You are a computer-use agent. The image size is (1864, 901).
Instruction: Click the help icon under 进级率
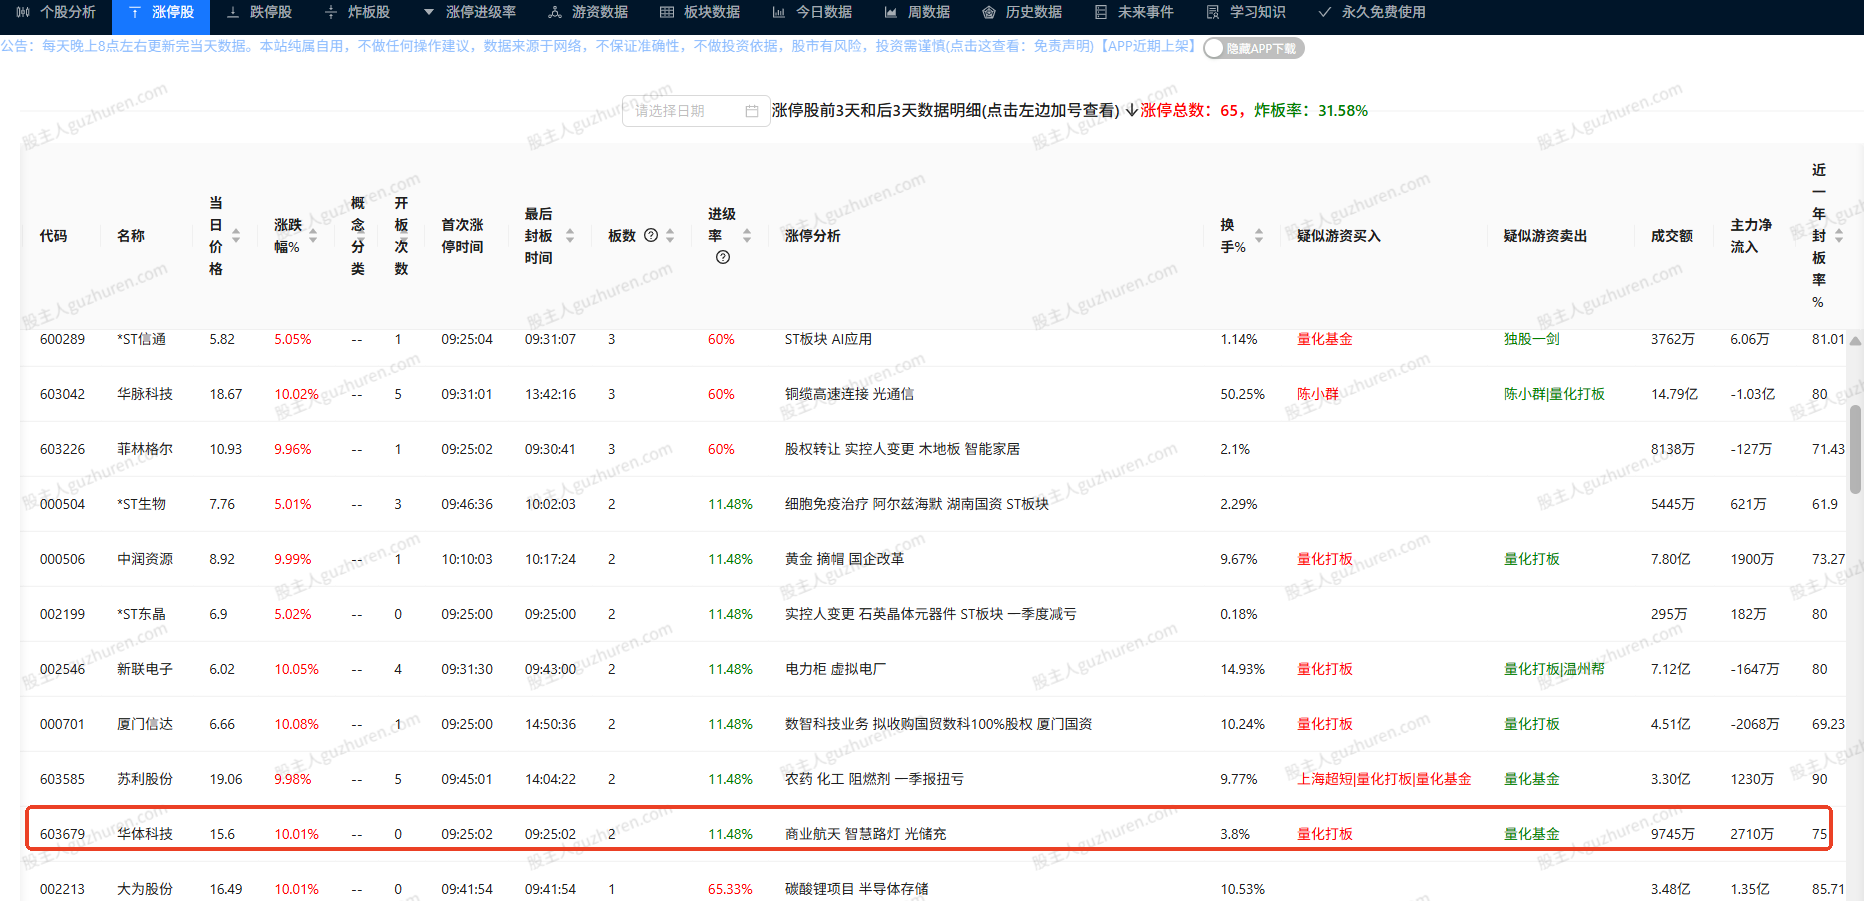pyautogui.click(x=723, y=257)
